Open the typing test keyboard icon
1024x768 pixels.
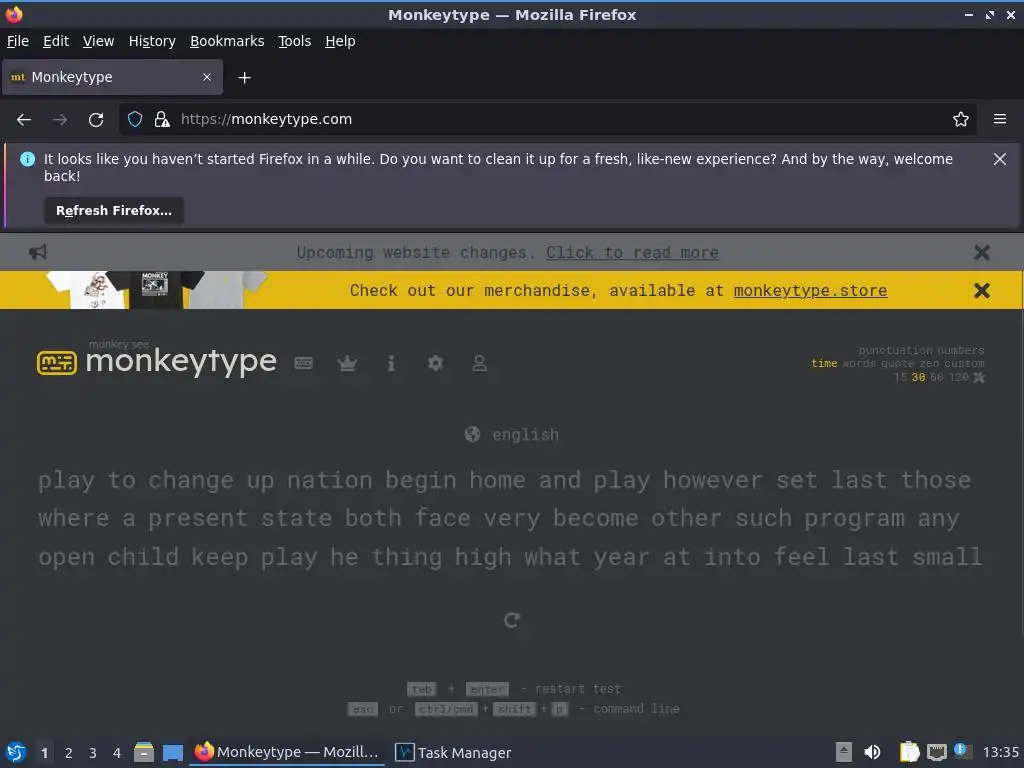click(x=304, y=362)
